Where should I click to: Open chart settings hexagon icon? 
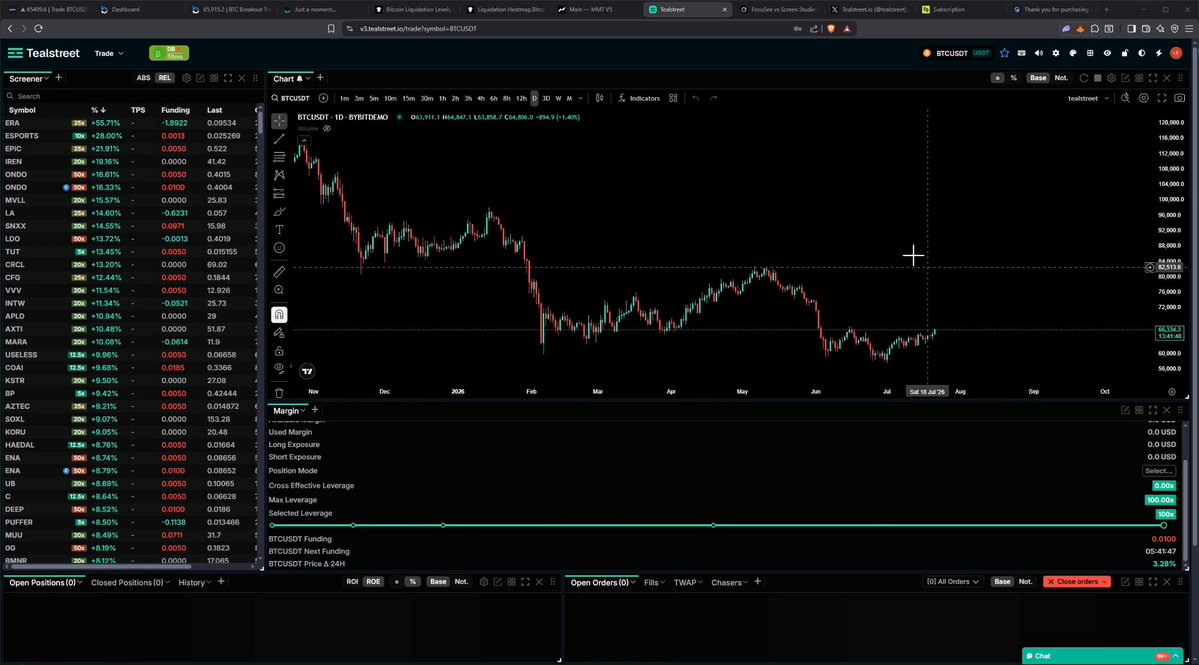(x=1144, y=98)
